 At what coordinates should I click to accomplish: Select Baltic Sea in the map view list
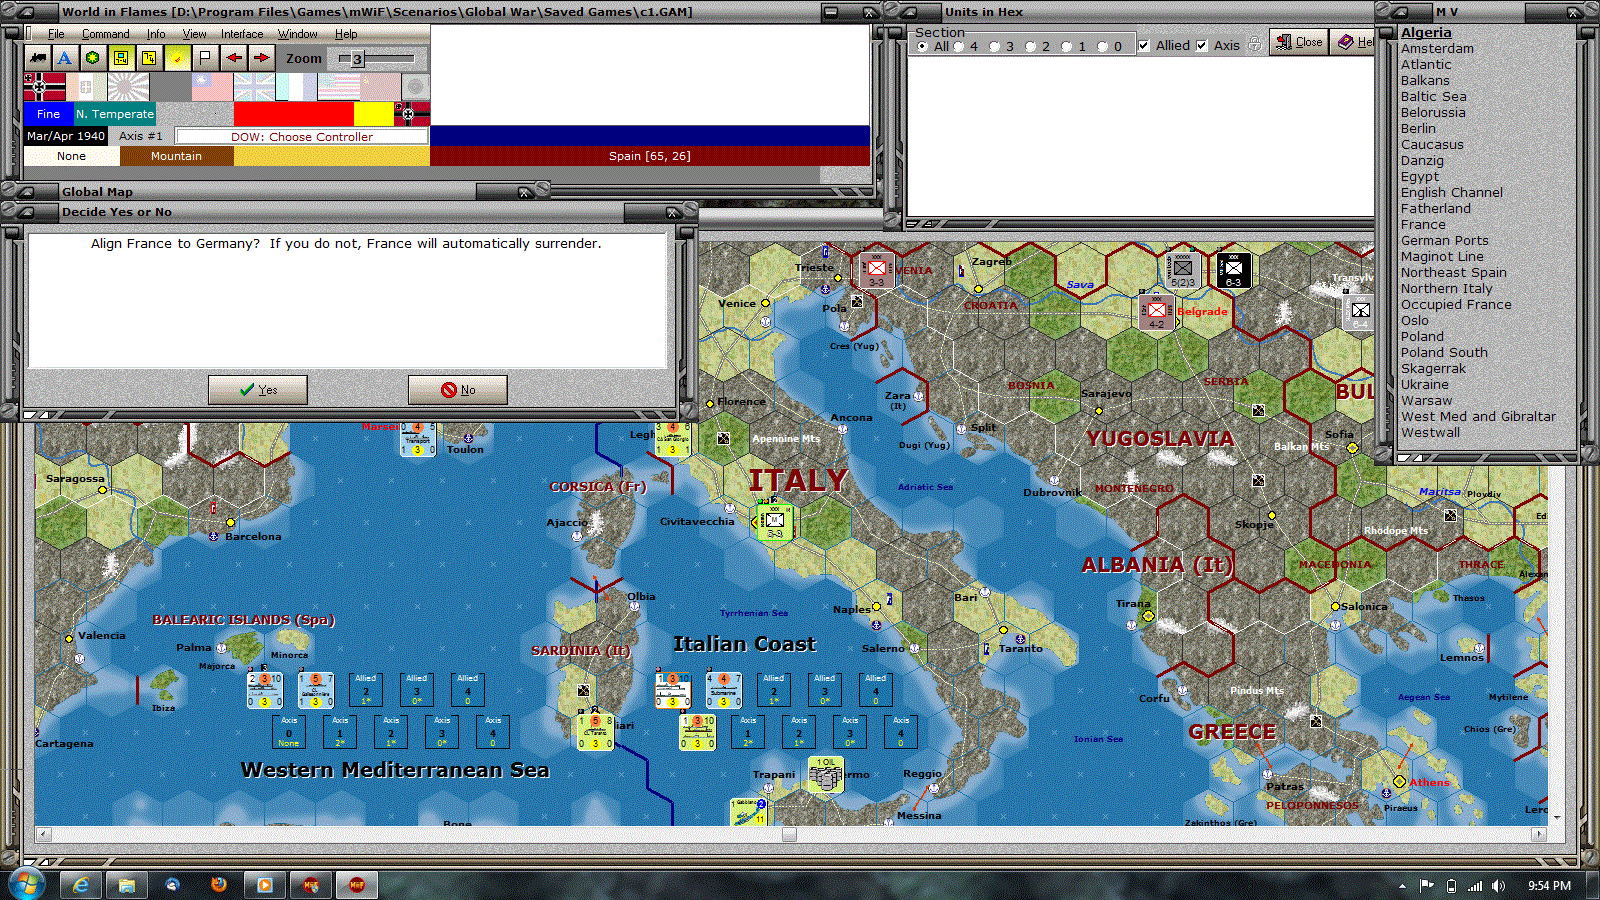click(x=1433, y=96)
